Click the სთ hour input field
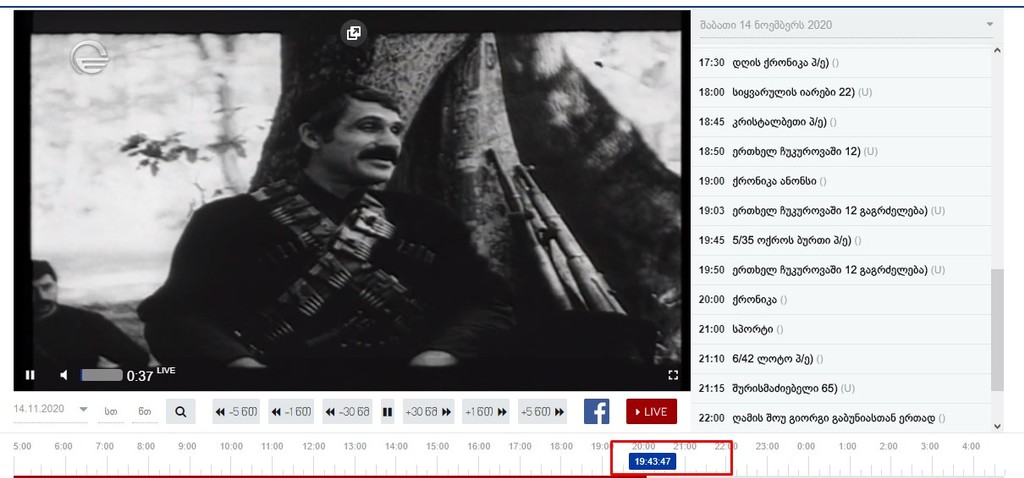 pos(110,412)
